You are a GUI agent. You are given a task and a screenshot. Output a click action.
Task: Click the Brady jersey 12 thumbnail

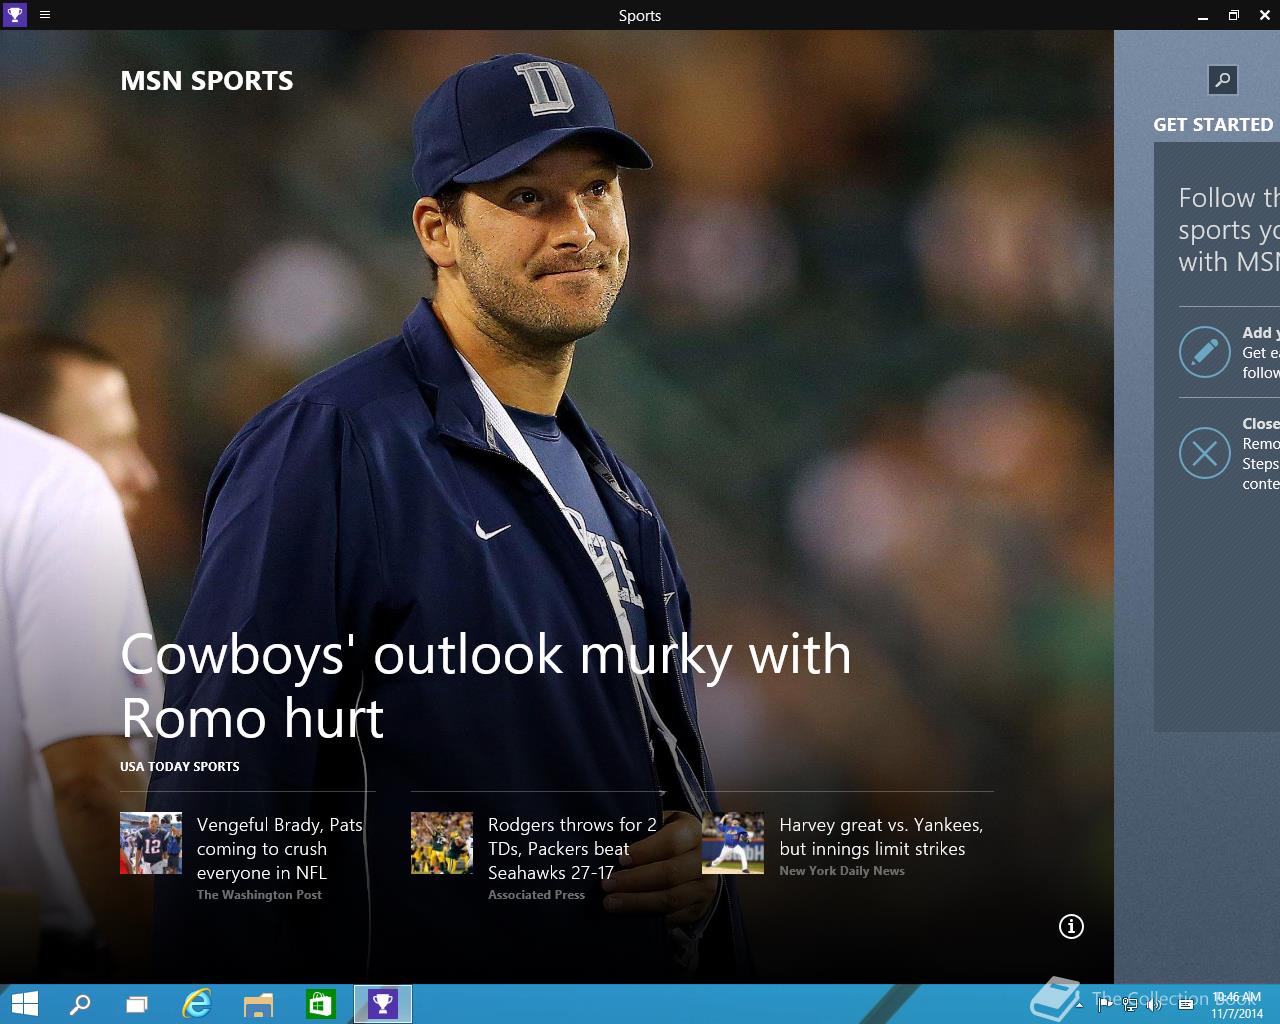coord(151,843)
